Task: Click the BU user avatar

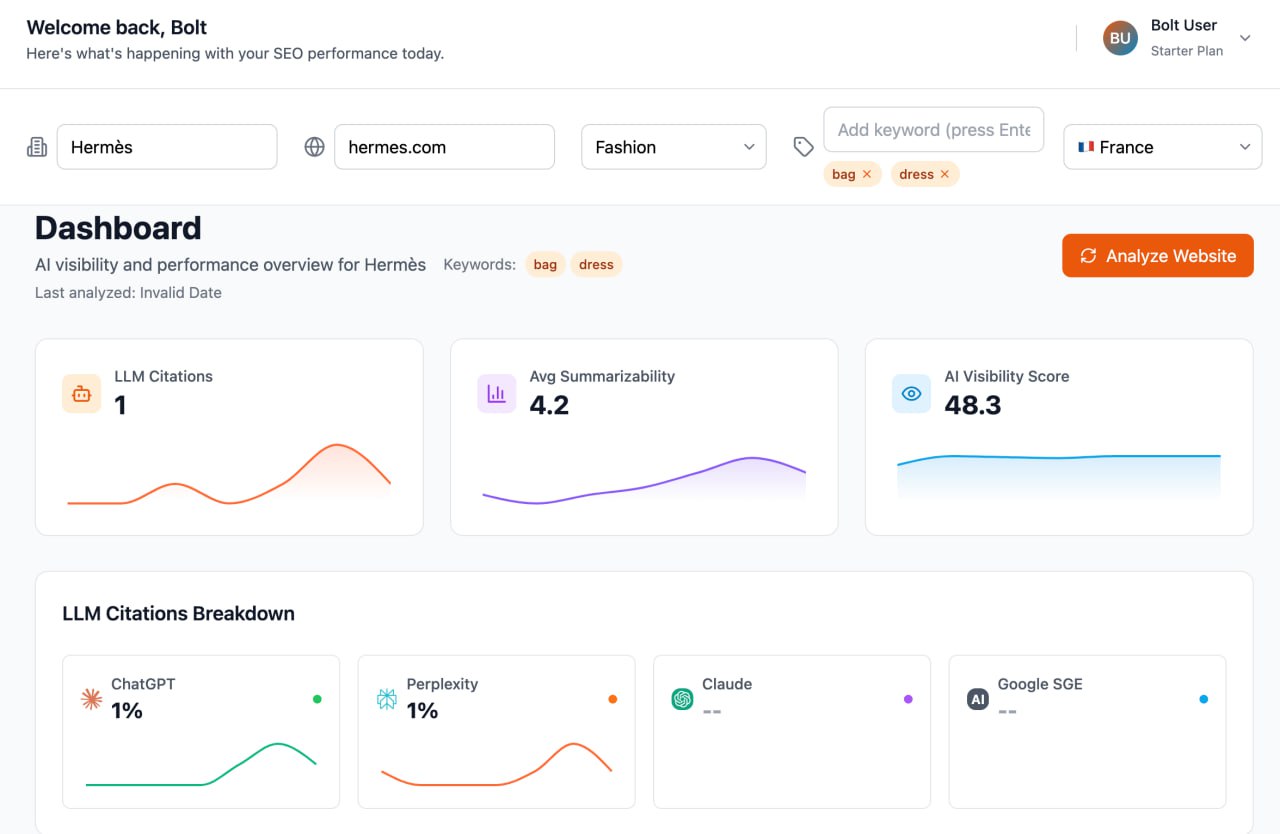Action: pos(1120,39)
